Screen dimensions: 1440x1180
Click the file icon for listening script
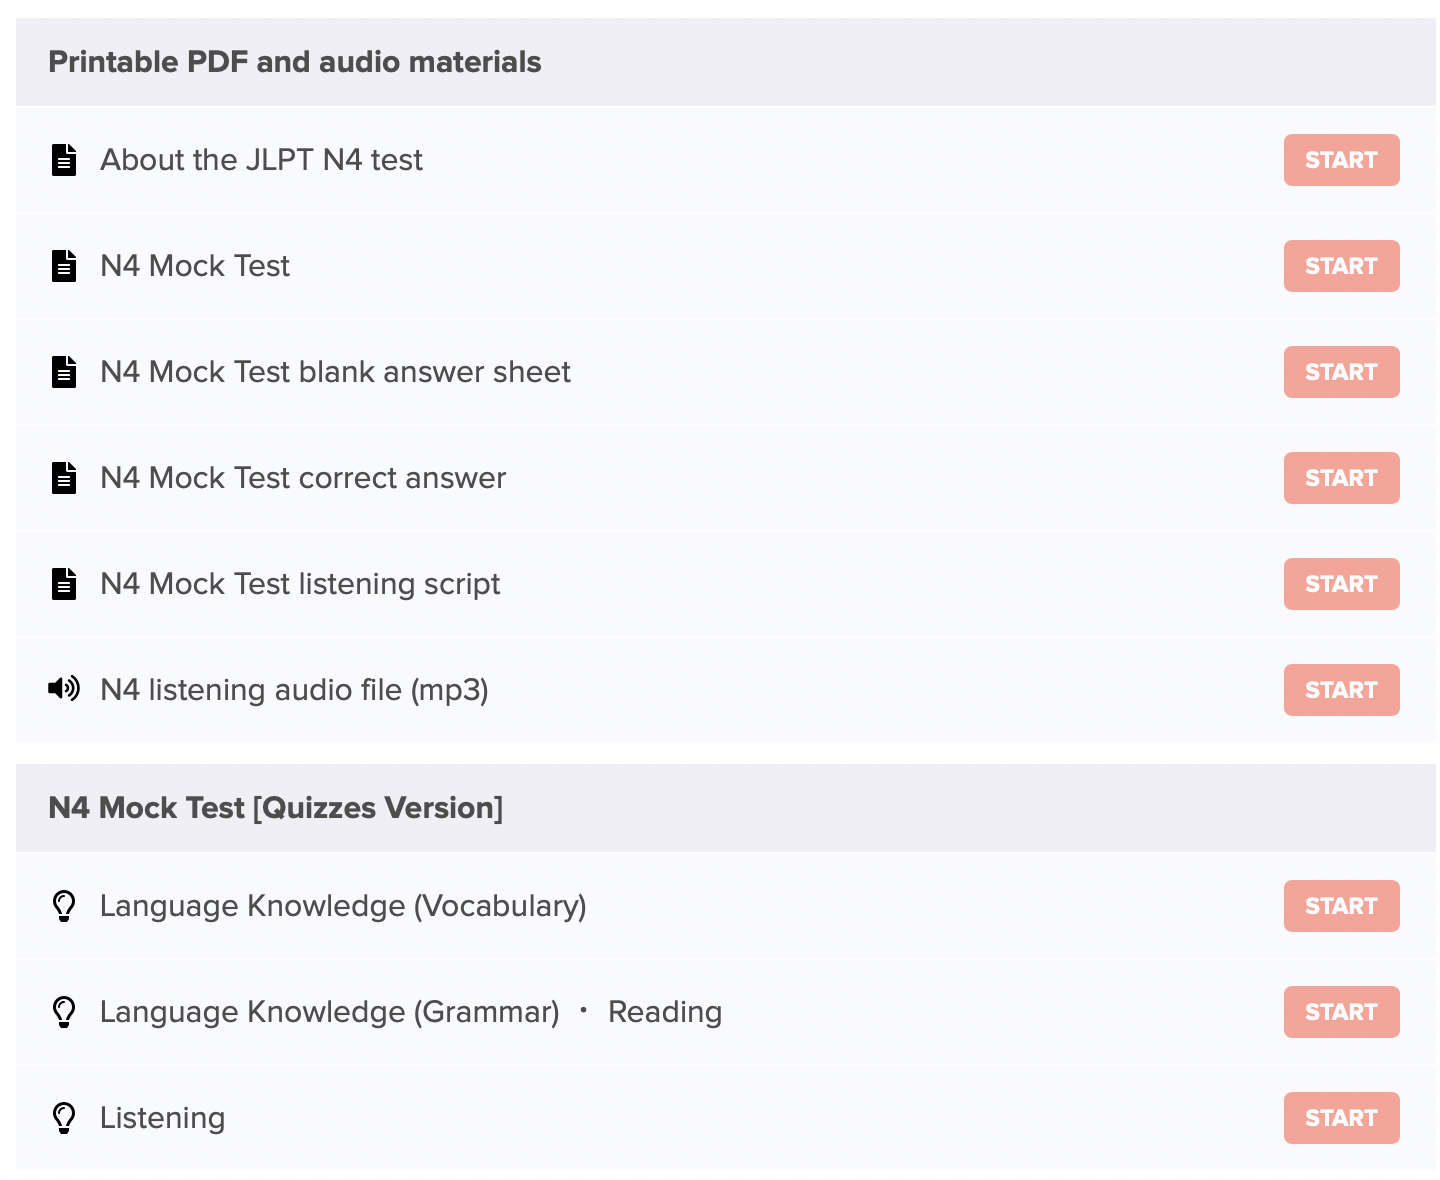point(64,584)
